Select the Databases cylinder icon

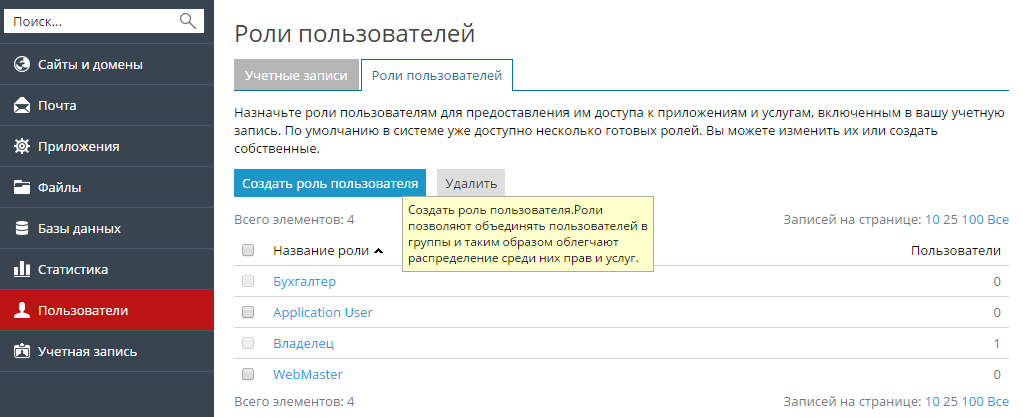coord(21,229)
